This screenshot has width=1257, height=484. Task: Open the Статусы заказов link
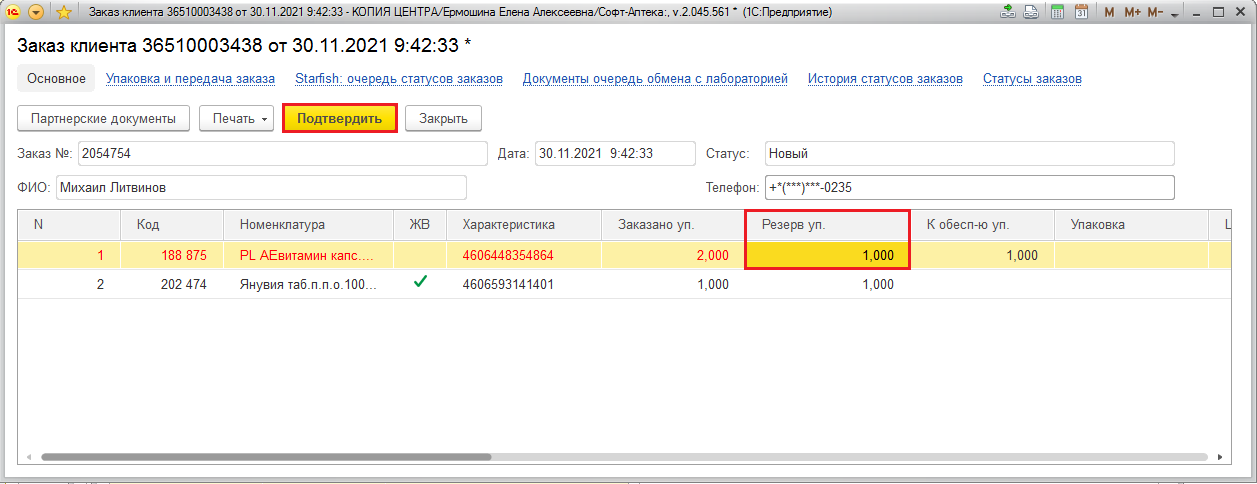click(1032, 79)
